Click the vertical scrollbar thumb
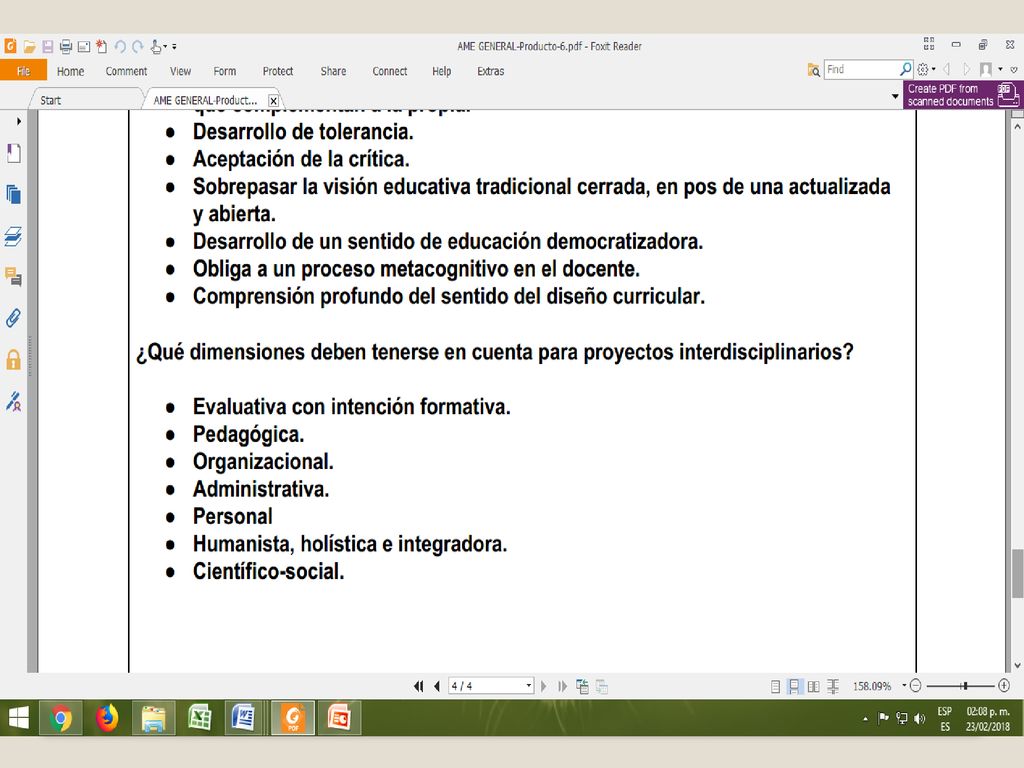 [1017, 573]
